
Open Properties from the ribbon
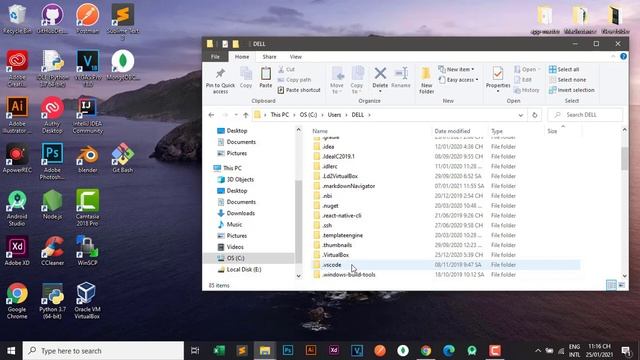498,78
